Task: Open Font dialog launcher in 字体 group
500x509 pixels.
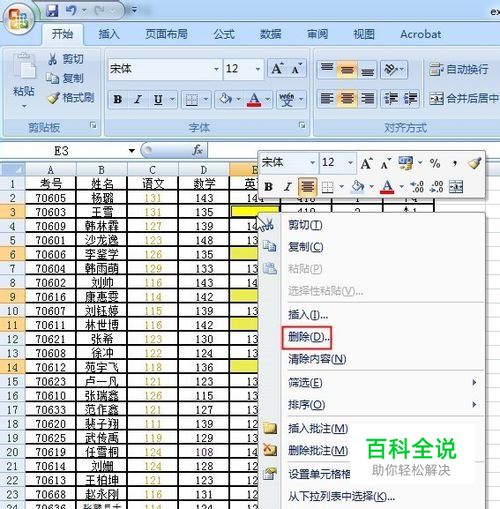Action: (x=302, y=125)
